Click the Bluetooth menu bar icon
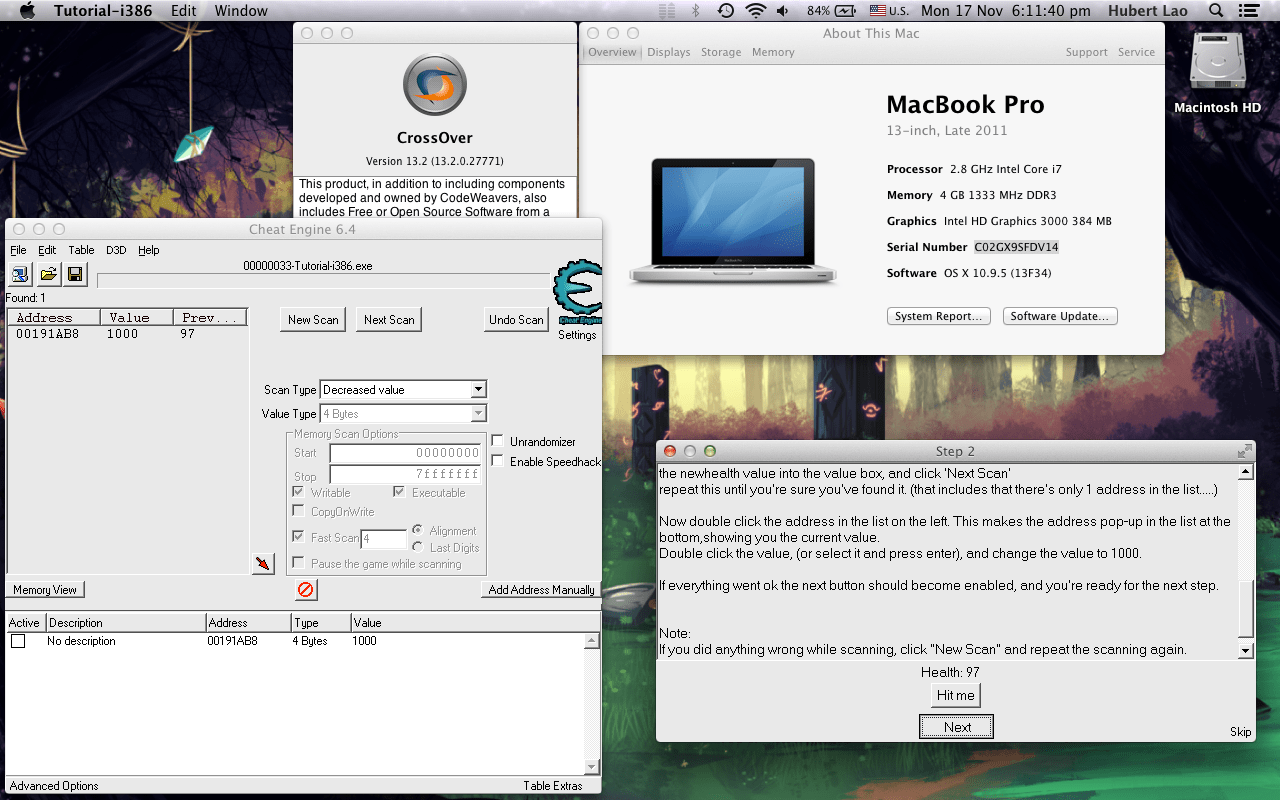This screenshot has width=1280, height=800. (x=695, y=10)
